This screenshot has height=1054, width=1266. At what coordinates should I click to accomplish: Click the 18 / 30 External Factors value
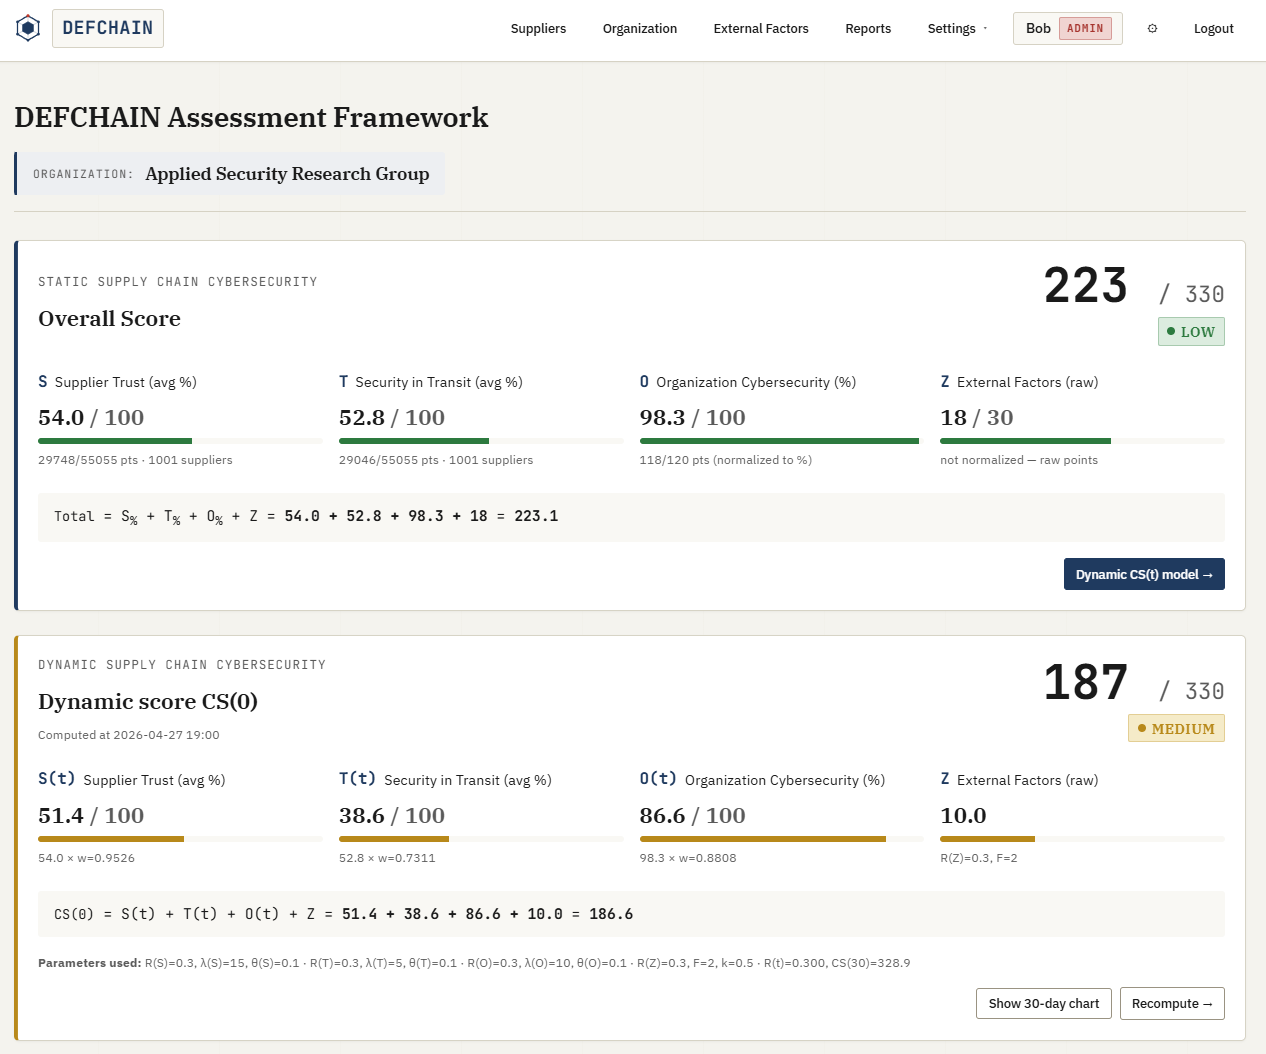pos(977,418)
